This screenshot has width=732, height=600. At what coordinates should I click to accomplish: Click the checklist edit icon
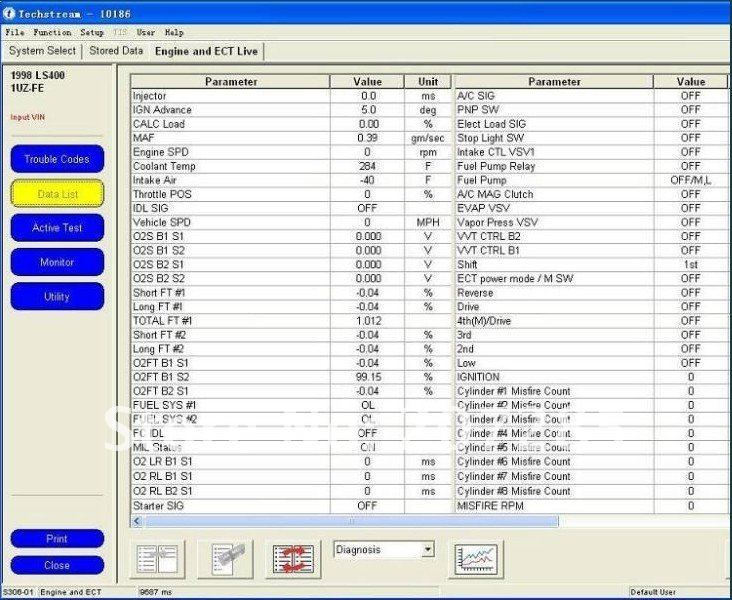[x=225, y=558]
